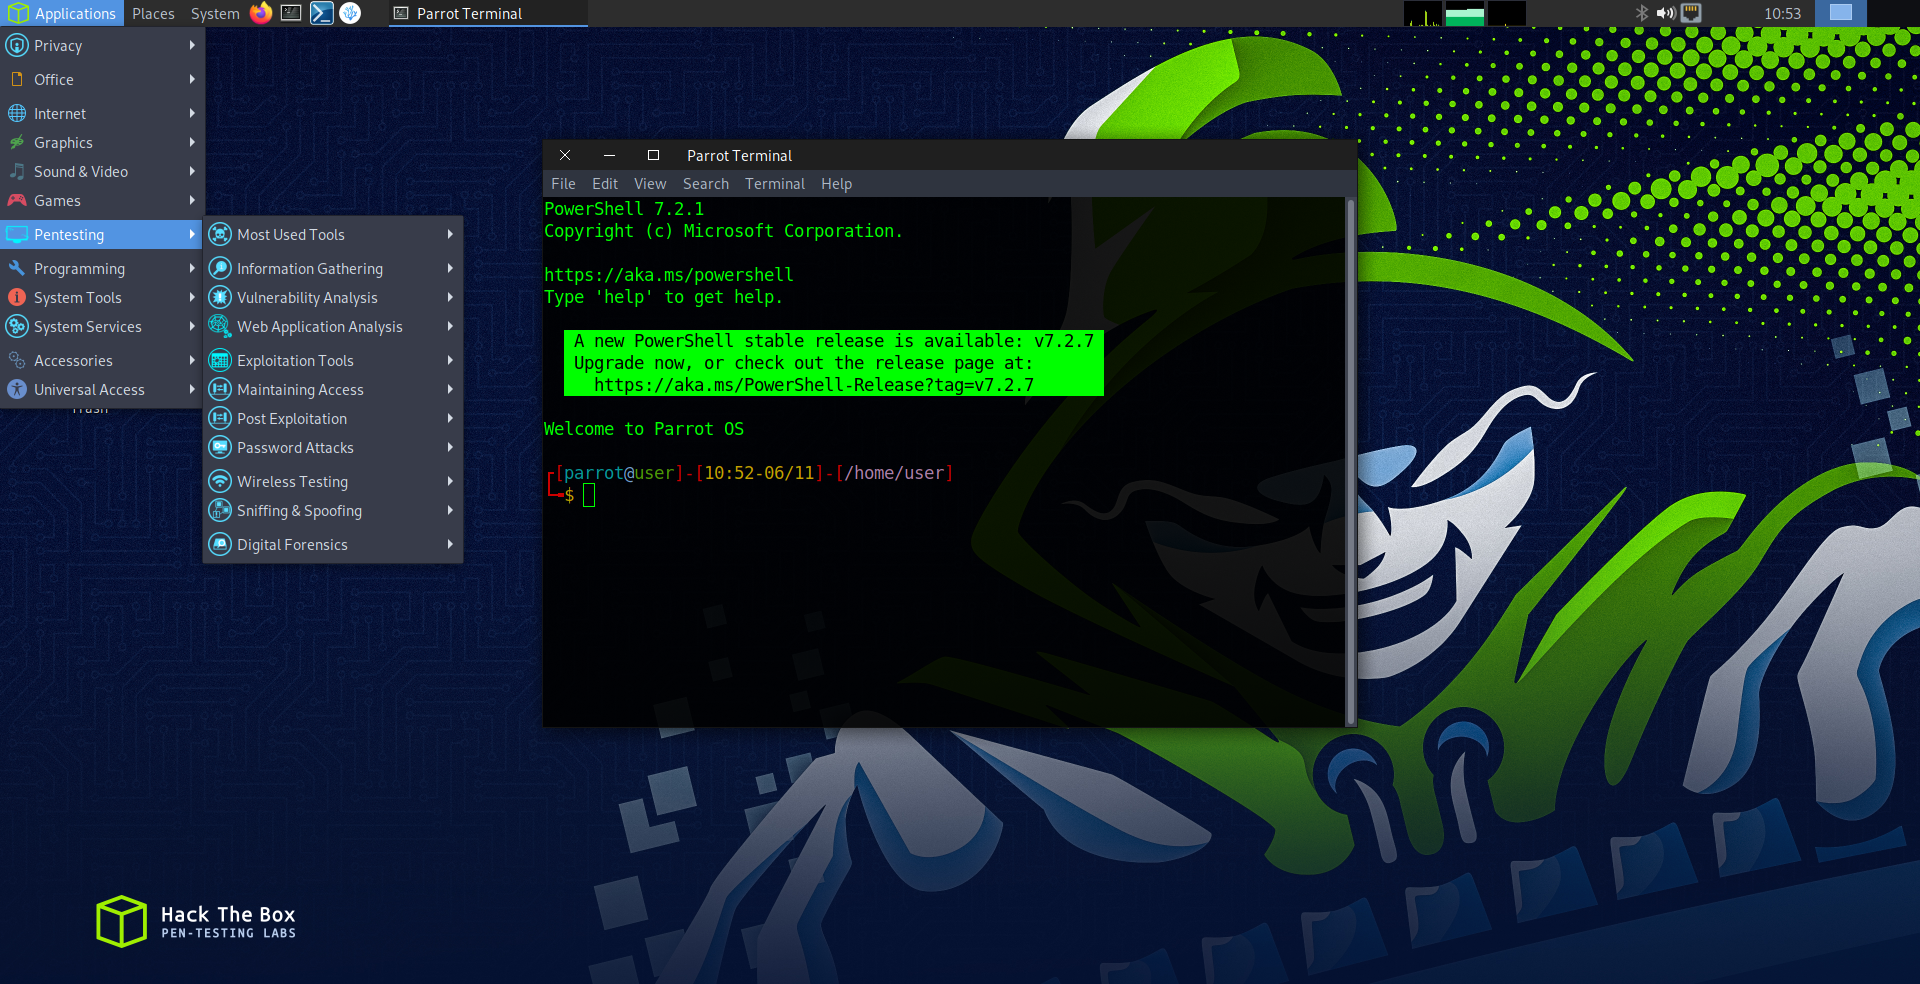This screenshot has height=984, width=1920.
Task: Open the terminal View menu
Action: (650, 183)
